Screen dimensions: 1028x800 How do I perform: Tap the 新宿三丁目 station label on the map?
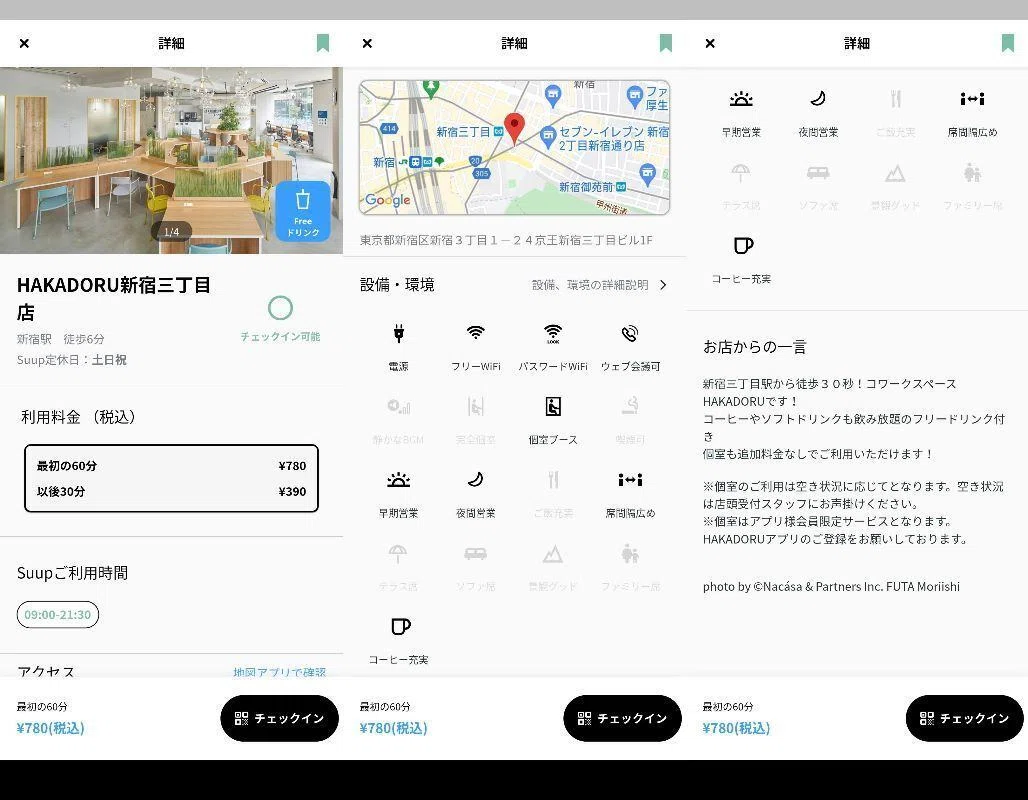tap(463, 132)
